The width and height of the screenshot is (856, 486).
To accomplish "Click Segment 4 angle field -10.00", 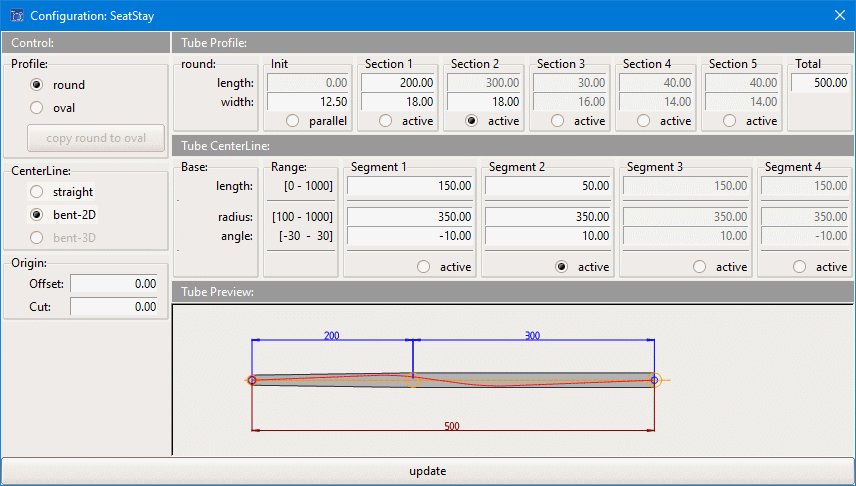I will pyautogui.click(x=806, y=236).
